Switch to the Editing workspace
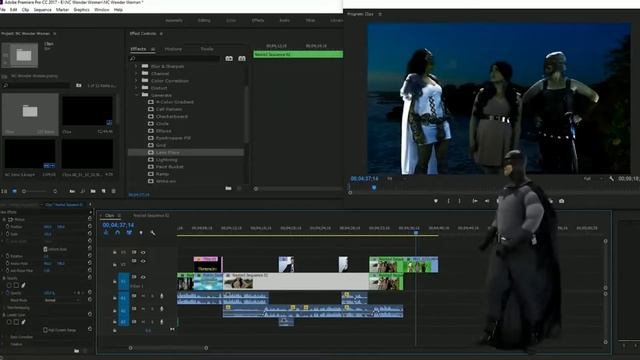Screen dimensions: 640x360 pyautogui.click(x=204, y=20)
